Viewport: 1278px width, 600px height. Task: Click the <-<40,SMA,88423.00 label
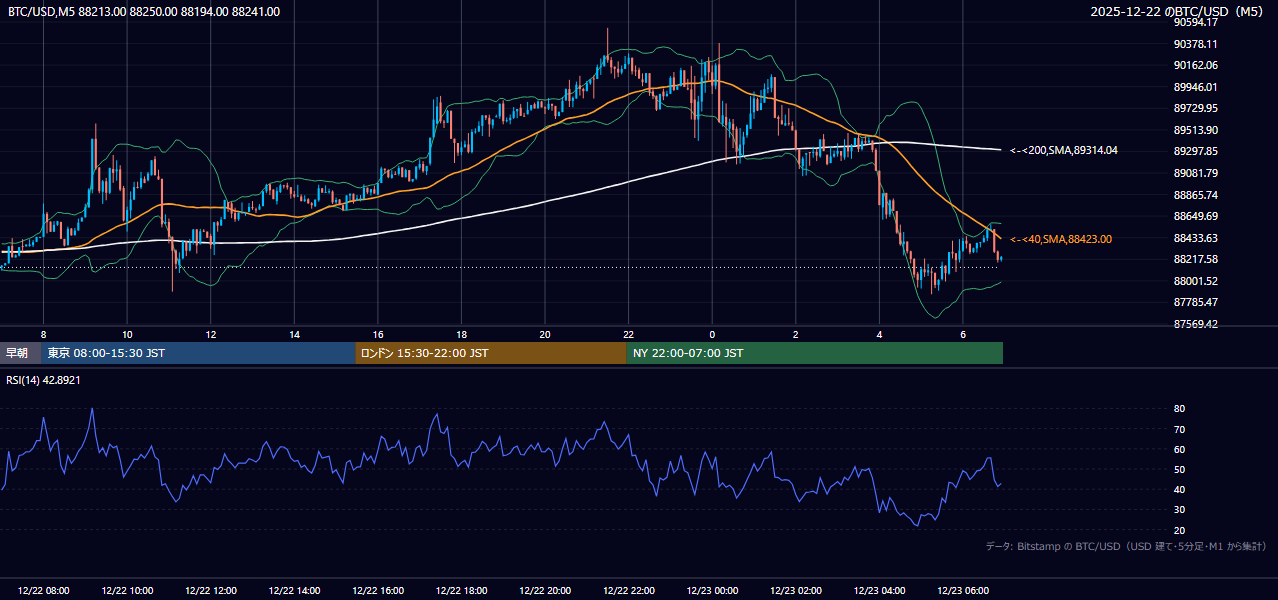point(1060,239)
